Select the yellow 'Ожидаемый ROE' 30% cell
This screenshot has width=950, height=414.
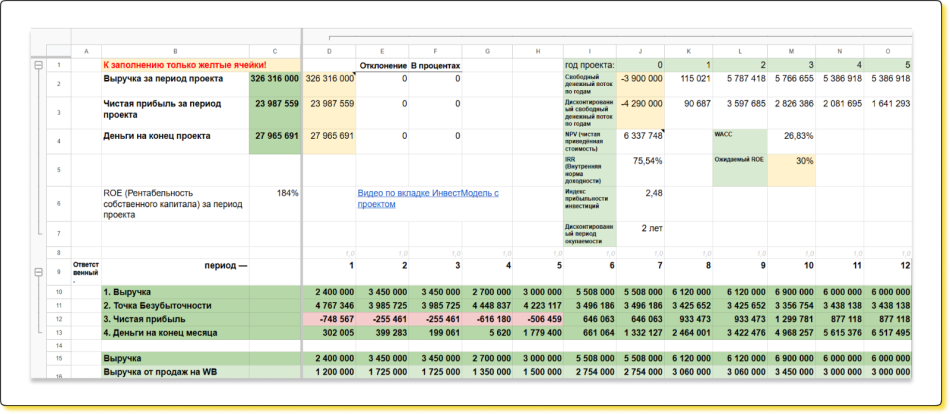[x=791, y=160]
